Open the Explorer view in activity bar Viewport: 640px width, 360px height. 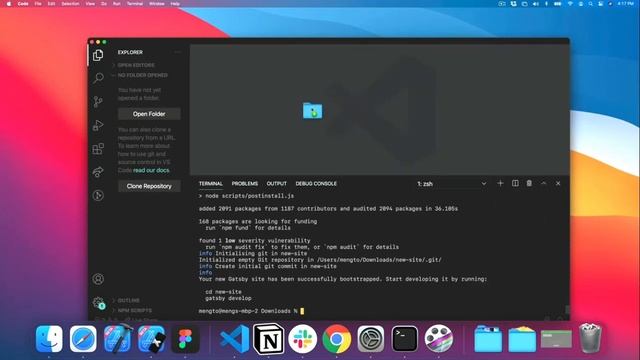[x=98, y=55]
